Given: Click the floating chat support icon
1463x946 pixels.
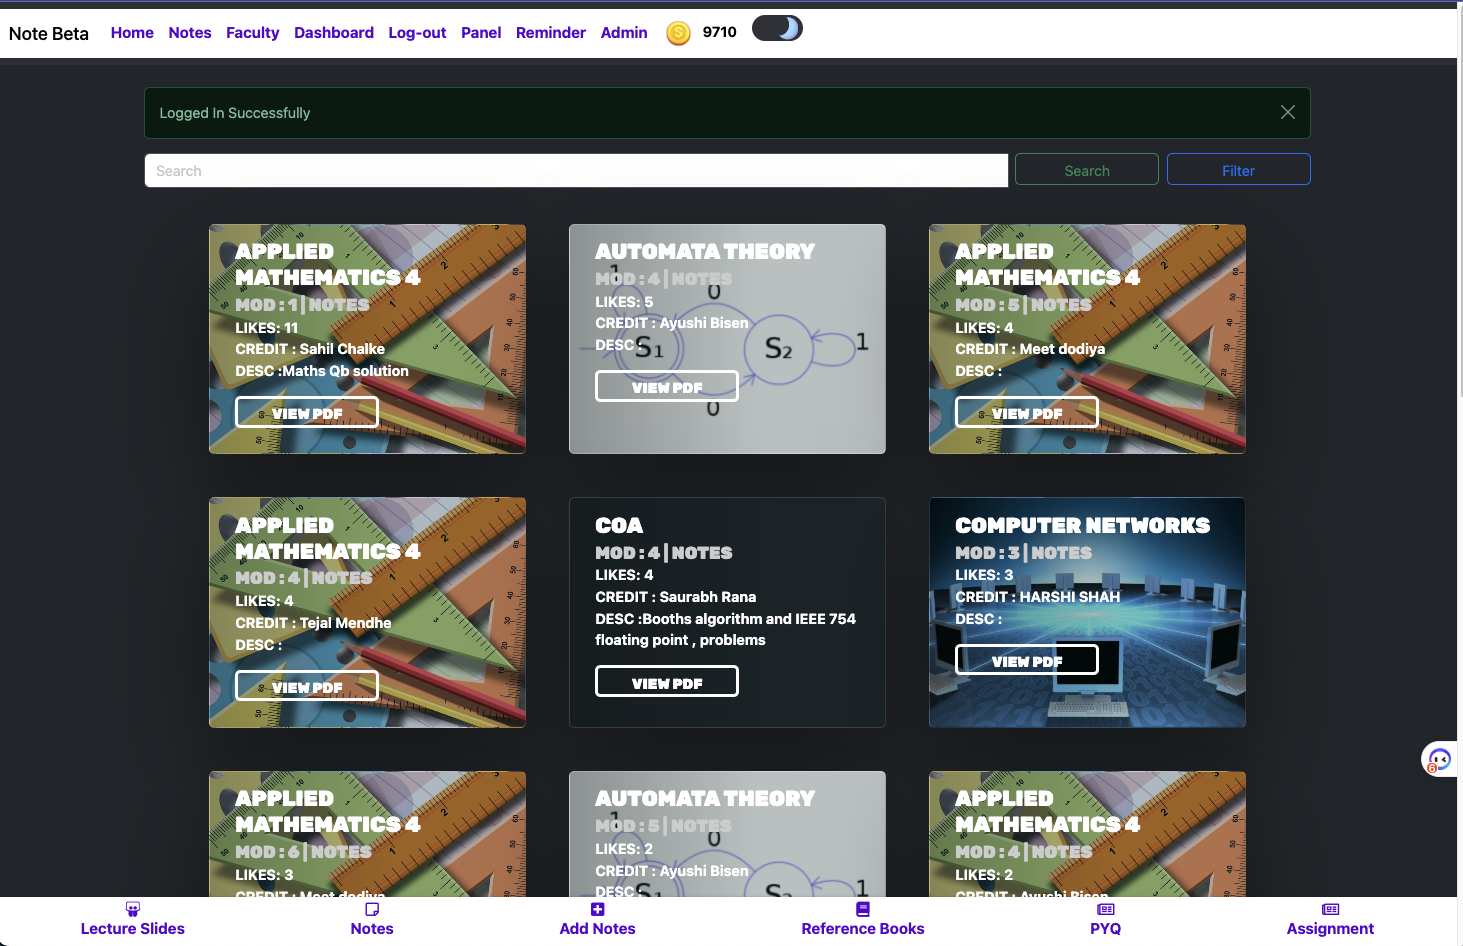Looking at the screenshot, I should pyautogui.click(x=1439, y=760).
